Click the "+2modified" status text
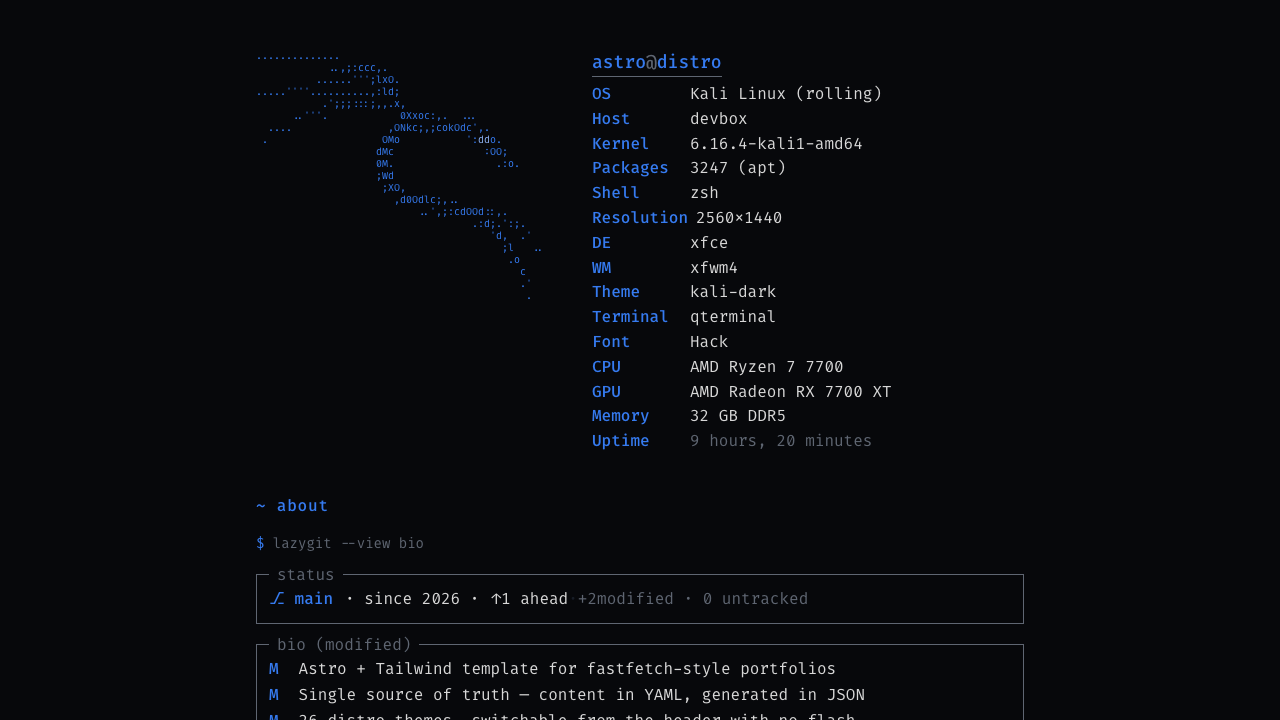The width and height of the screenshot is (1280, 720). (x=626, y=599)
